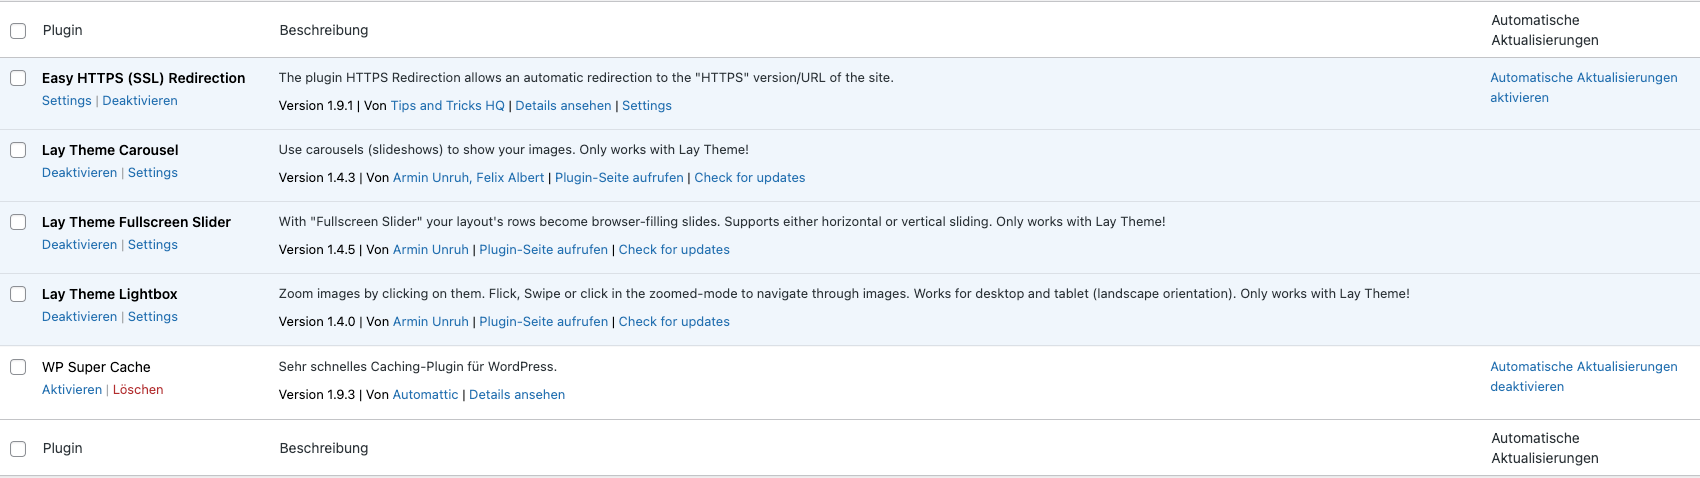Select the WP Super Cache checkbox
Image resolution: width=1700 pixels, height=478 pixels.
click(18, 367)
